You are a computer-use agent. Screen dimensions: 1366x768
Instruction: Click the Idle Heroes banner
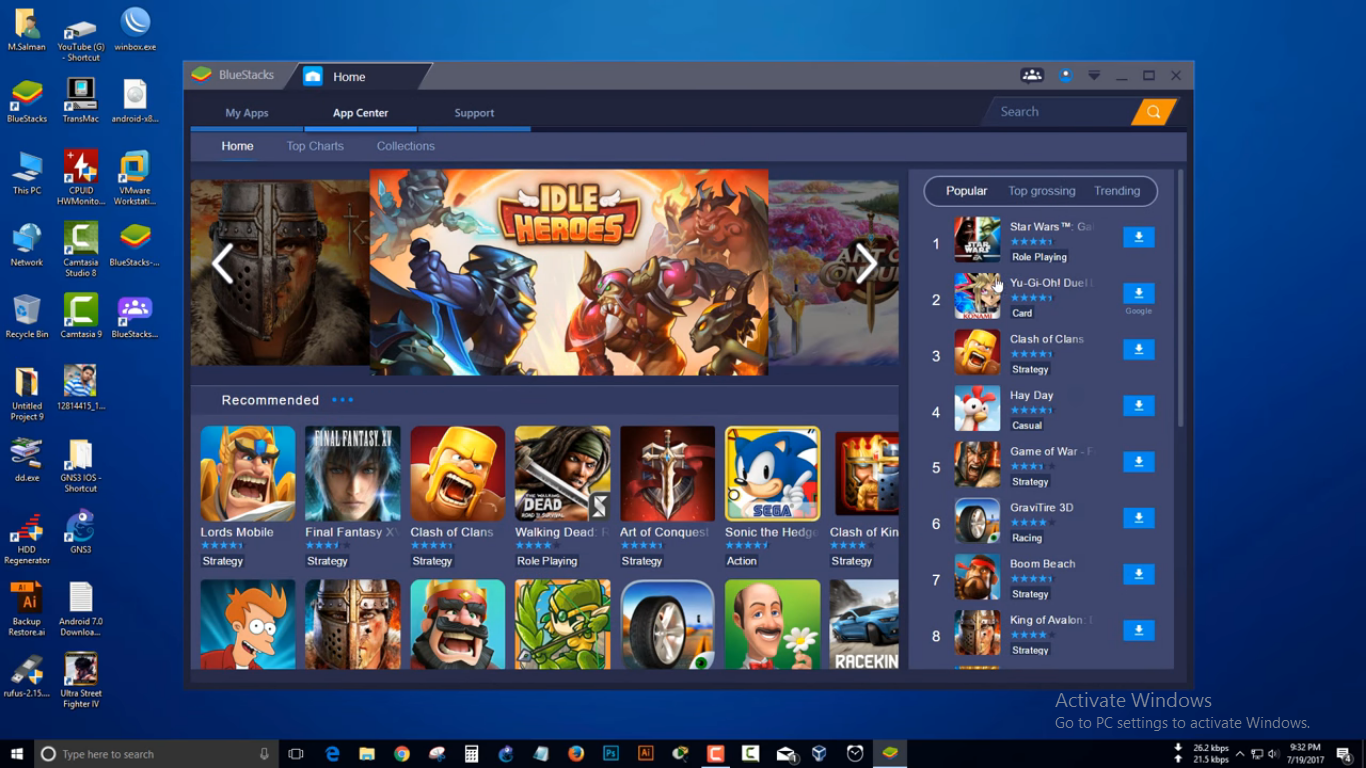[x=569, y=272]
